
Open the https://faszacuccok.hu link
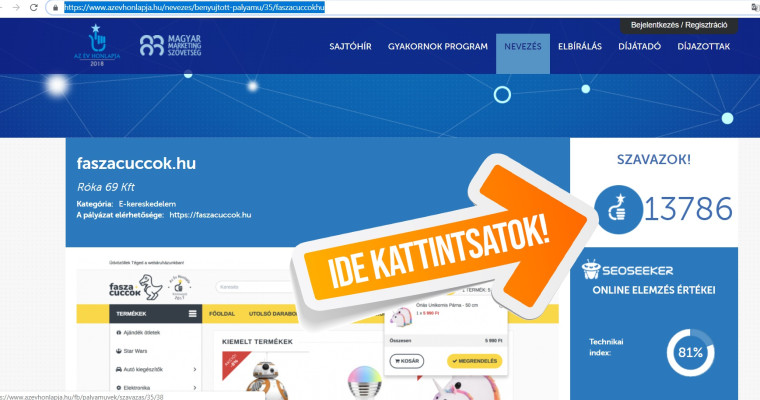point(210,215)
